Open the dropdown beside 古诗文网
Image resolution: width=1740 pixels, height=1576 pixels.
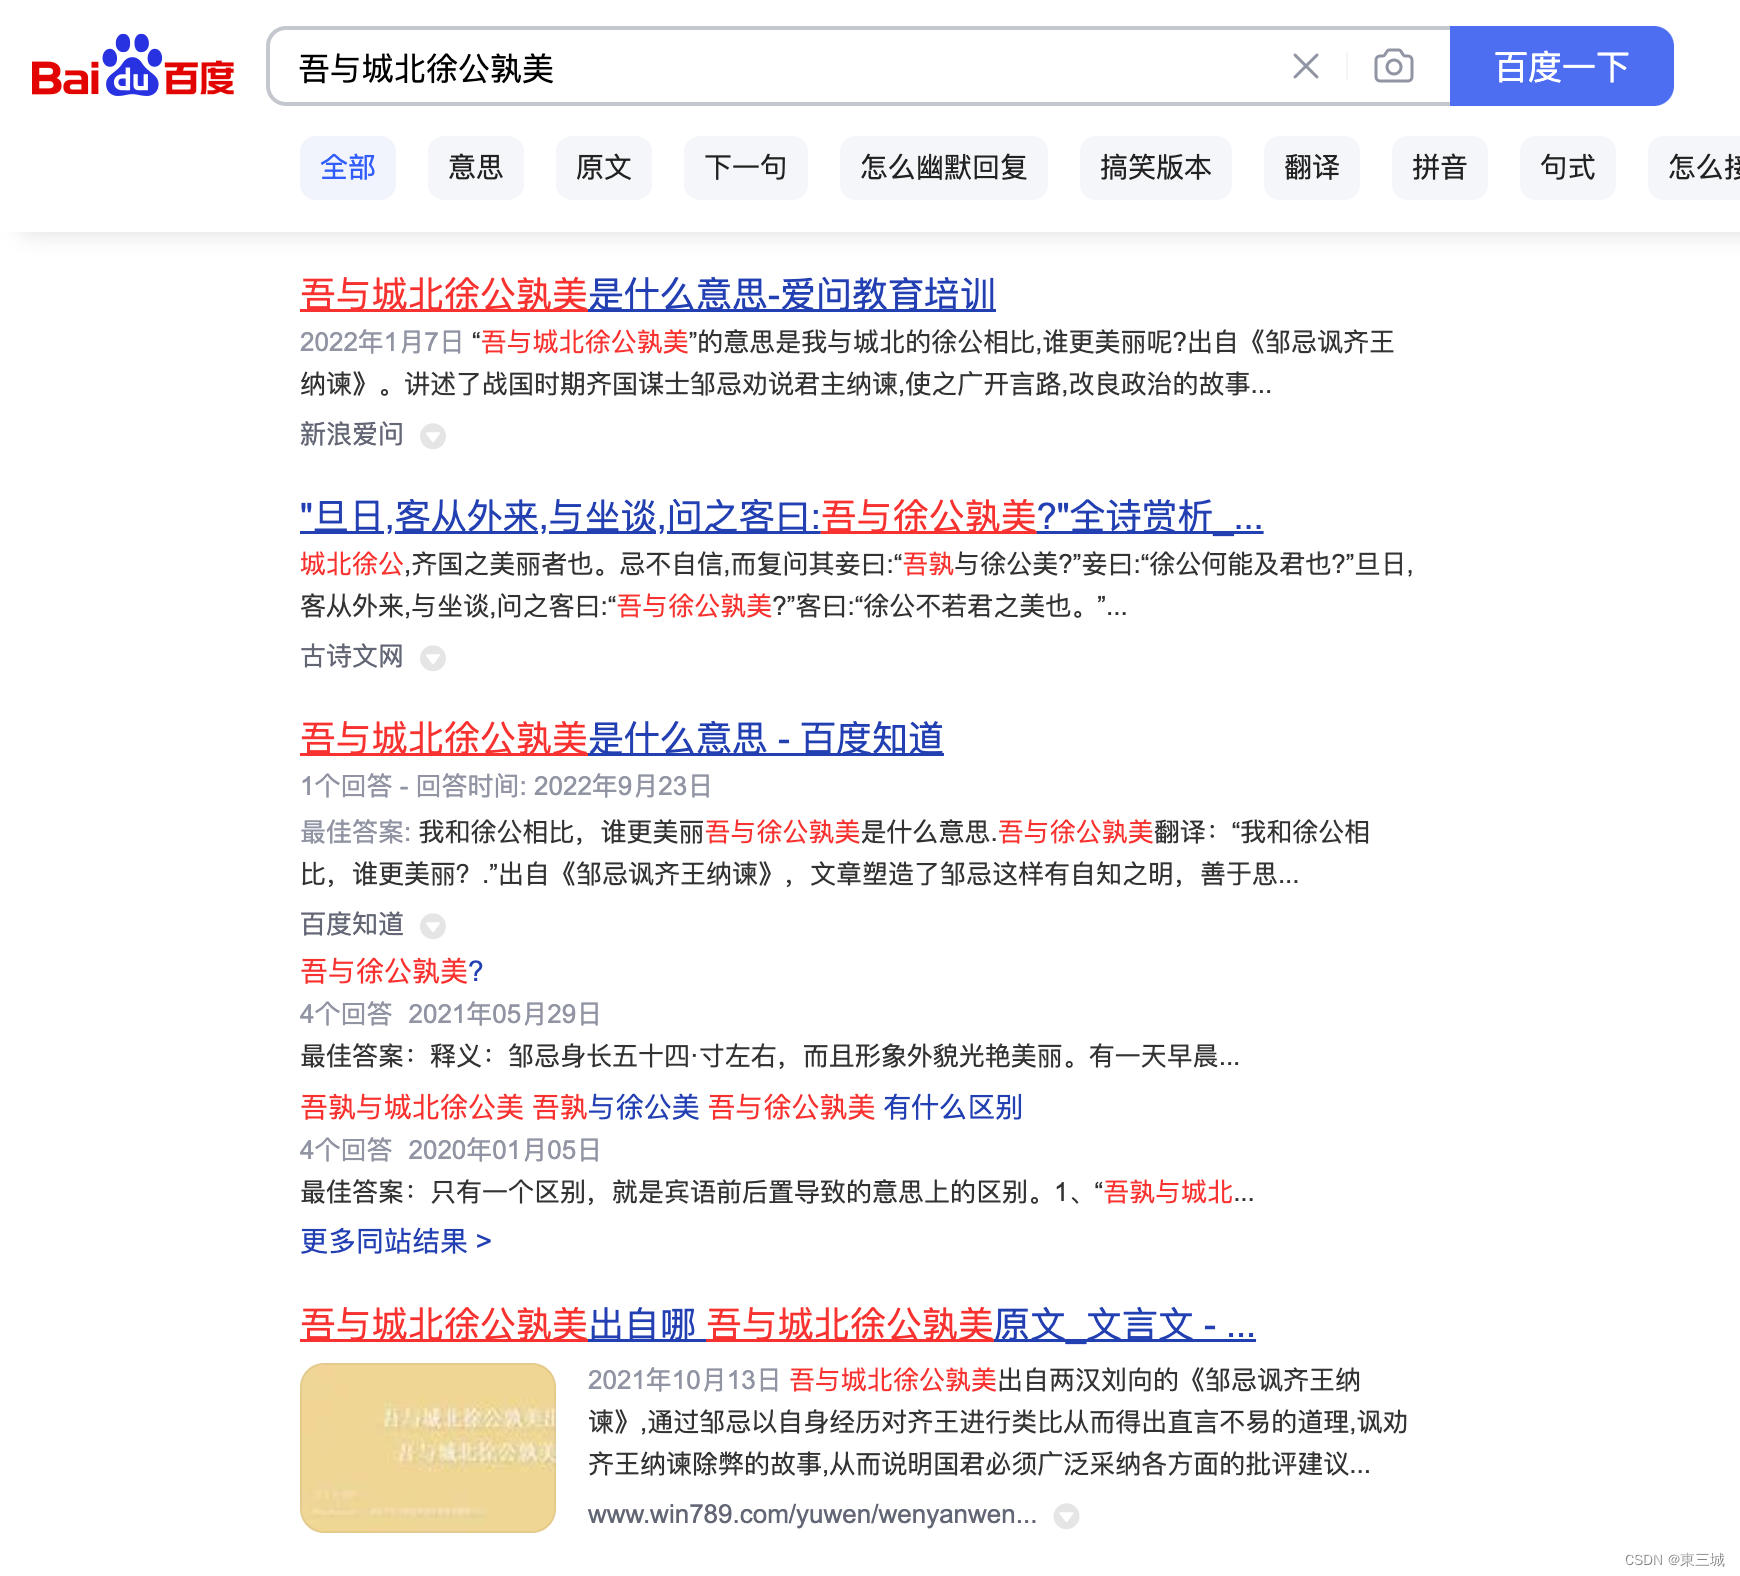point(433,658)
